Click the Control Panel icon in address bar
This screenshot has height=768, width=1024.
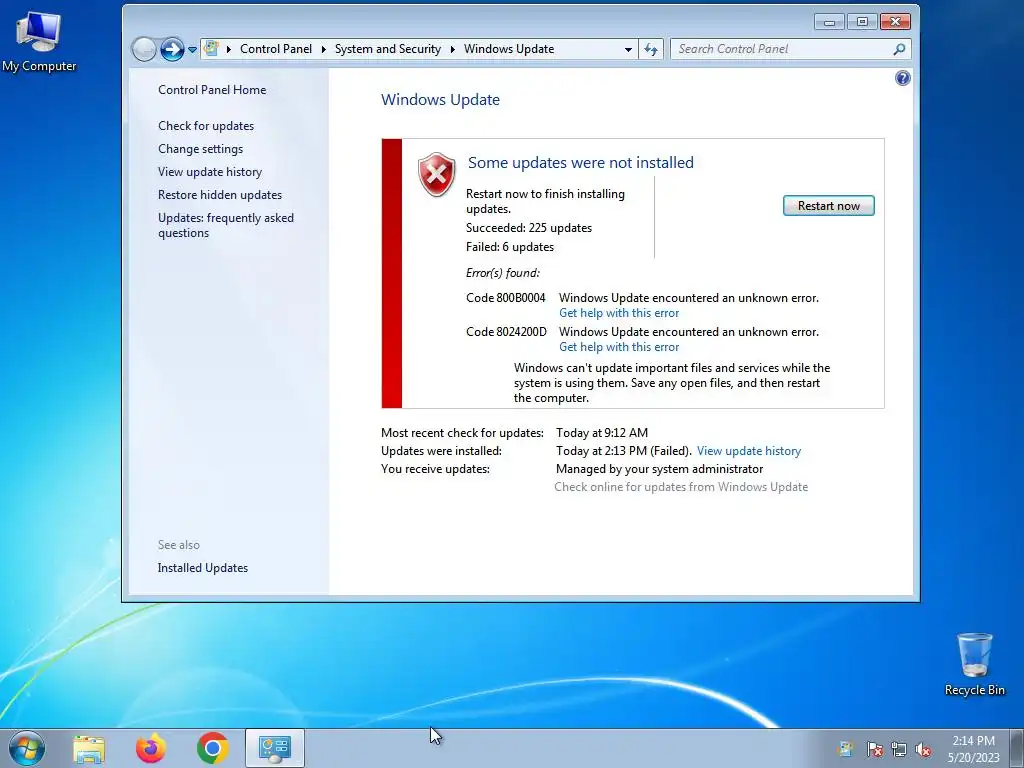[x=211, y=48]
